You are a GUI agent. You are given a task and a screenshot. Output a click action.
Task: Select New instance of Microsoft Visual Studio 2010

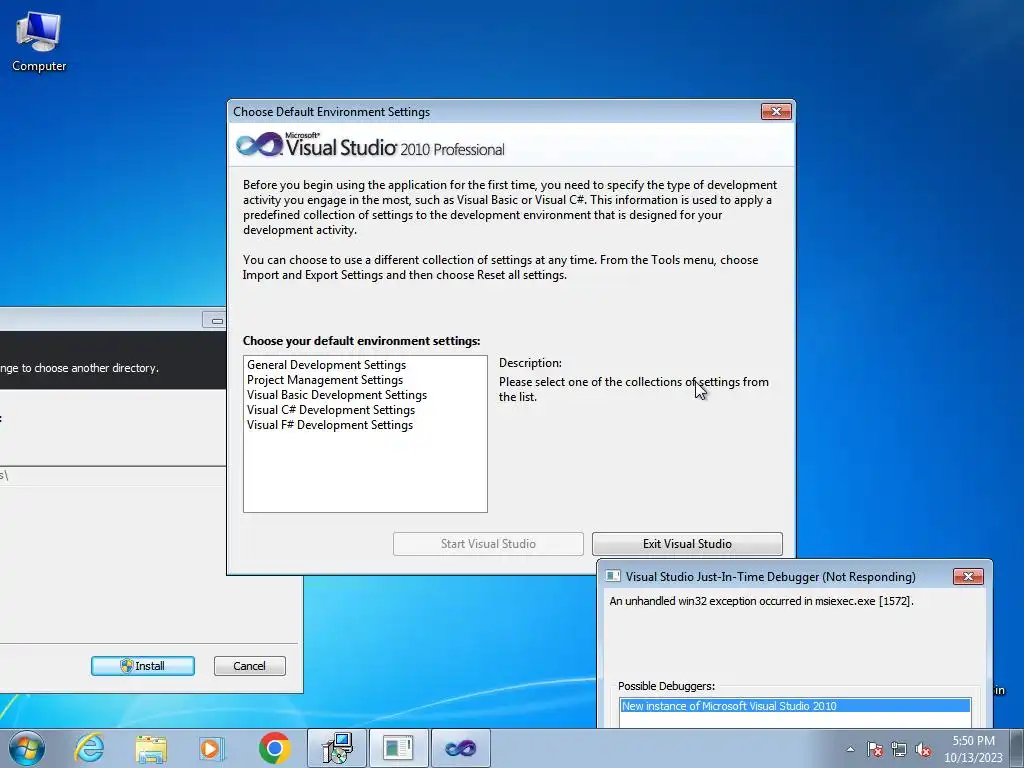click(x=794, y=706)
